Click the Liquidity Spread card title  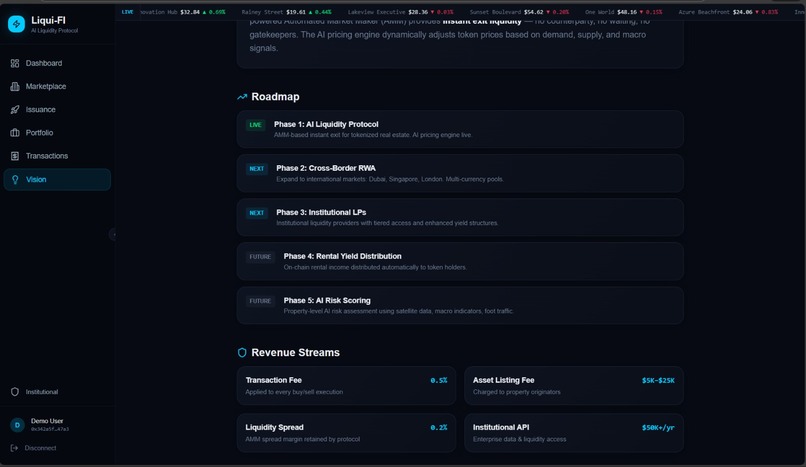274,427
